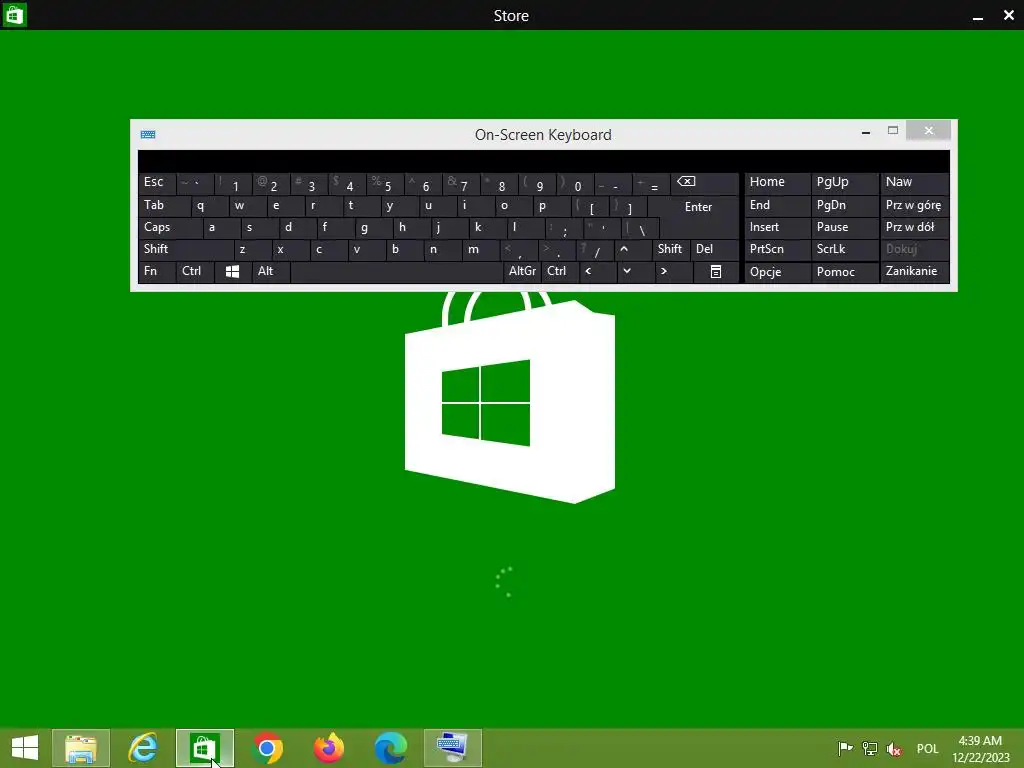Click the Windows logo key on keyboard
1024x768 pixels.
click(x=232, y=272)
